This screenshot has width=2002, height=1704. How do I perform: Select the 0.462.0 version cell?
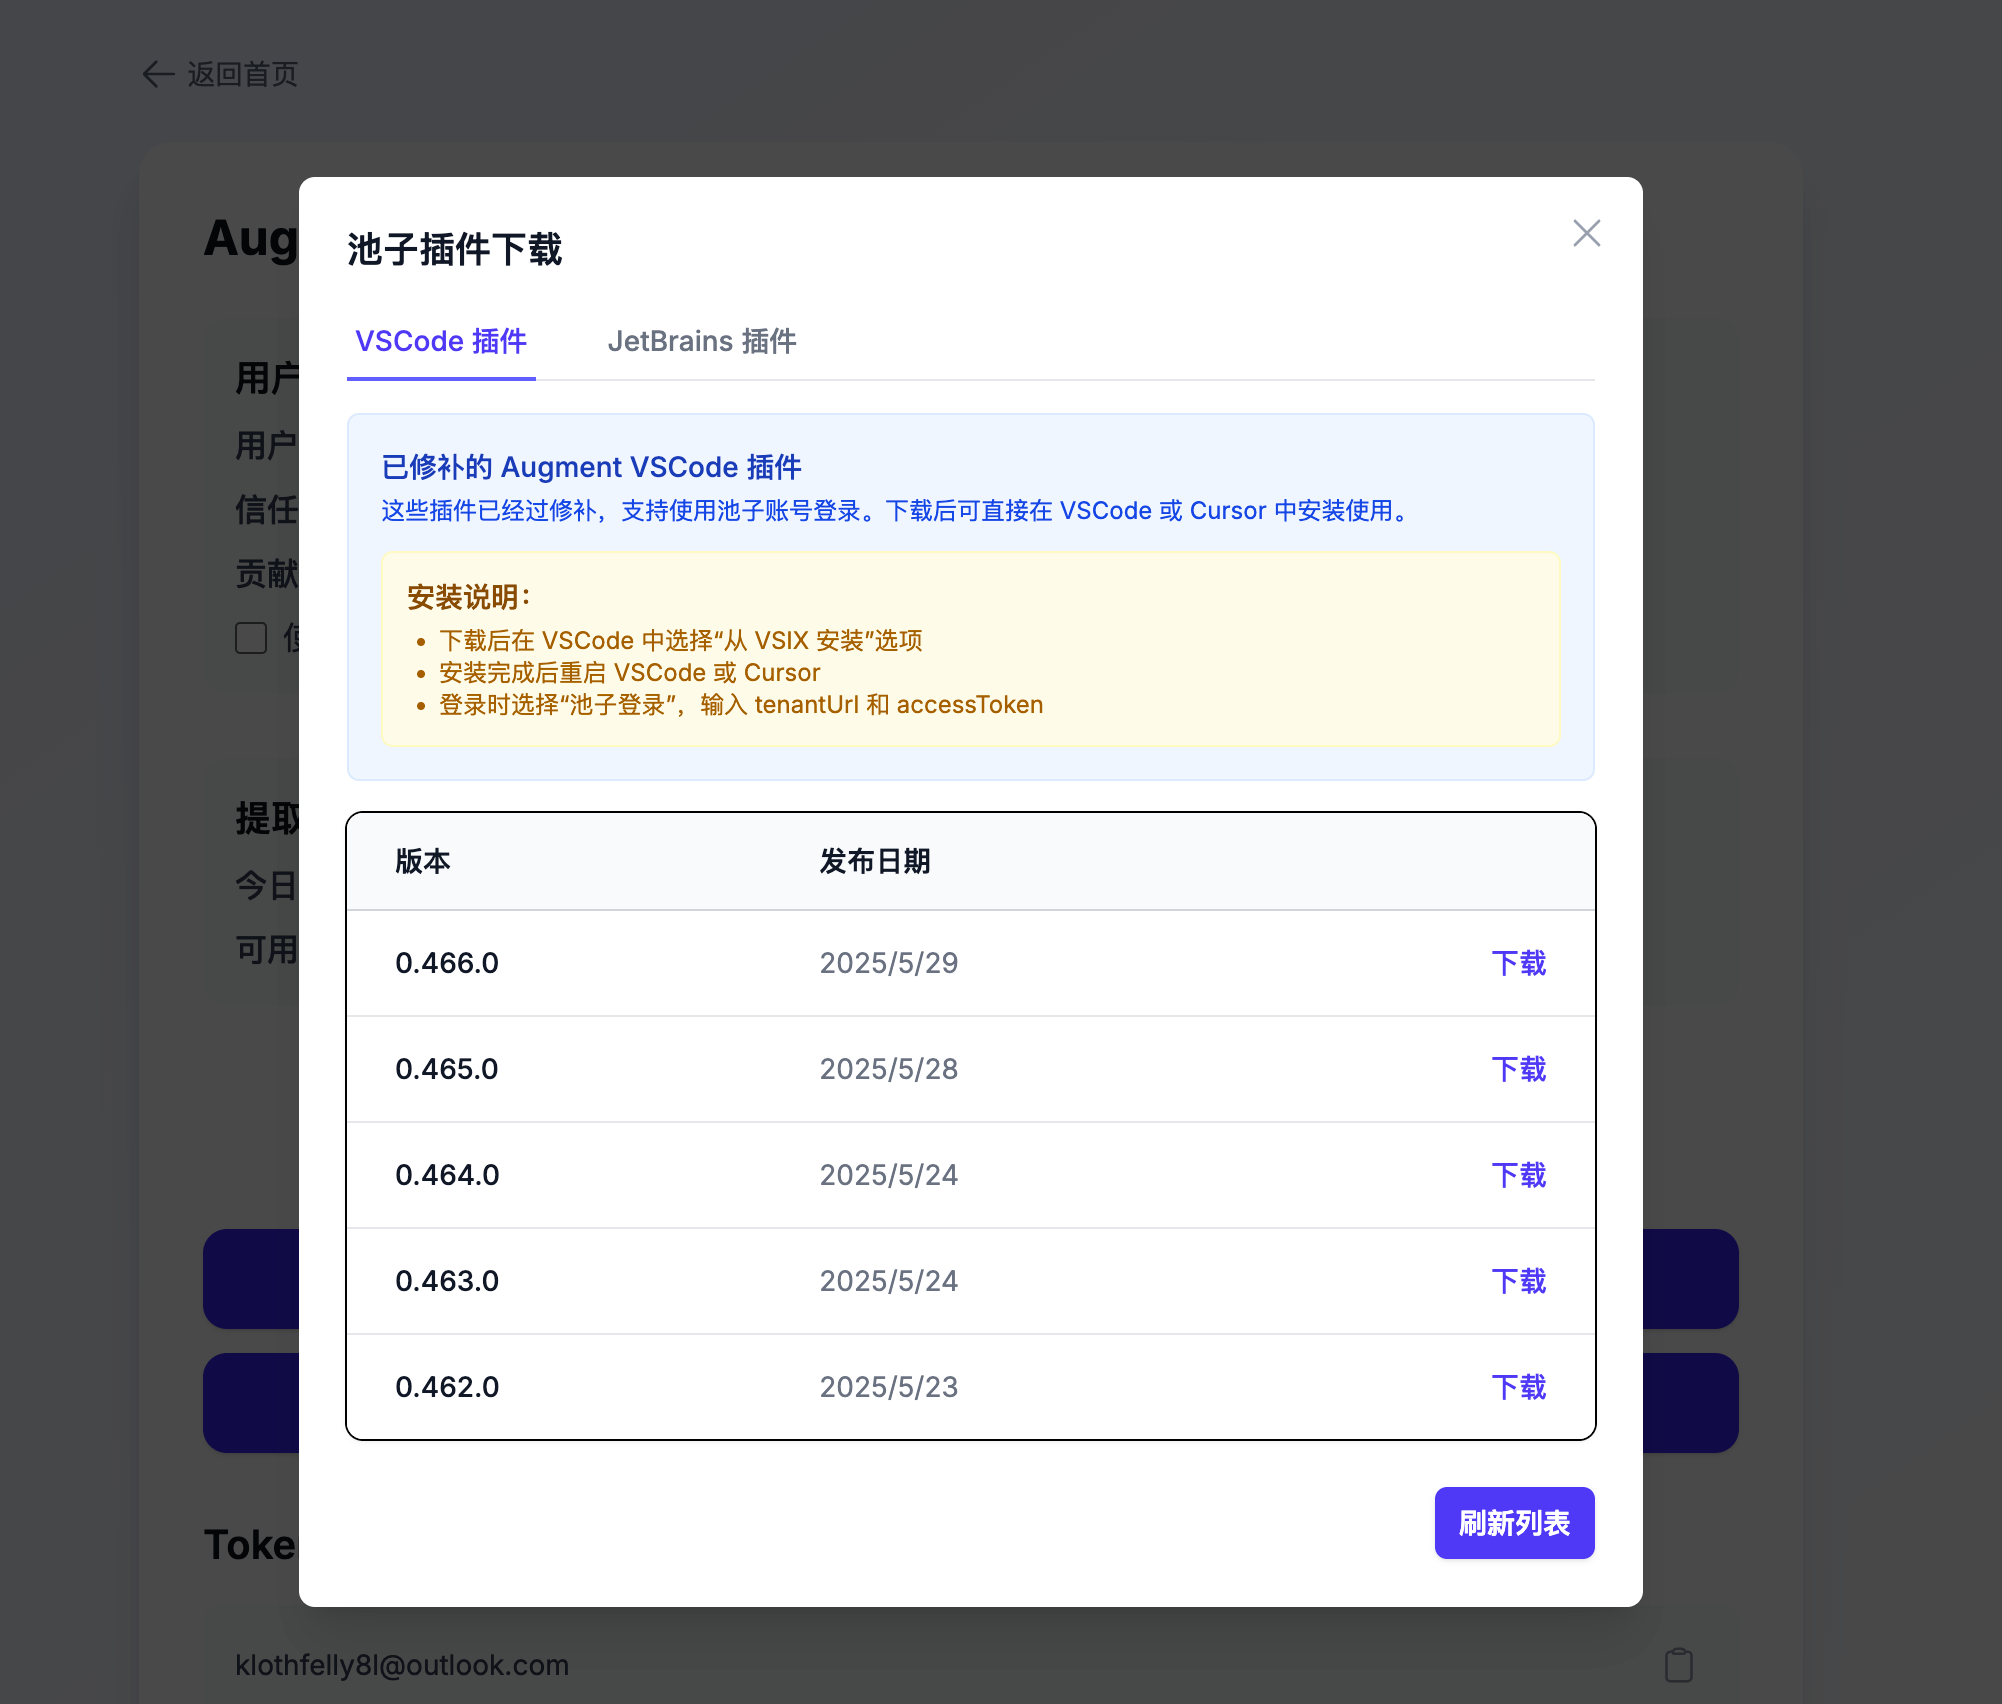[x=447, y=1387]
